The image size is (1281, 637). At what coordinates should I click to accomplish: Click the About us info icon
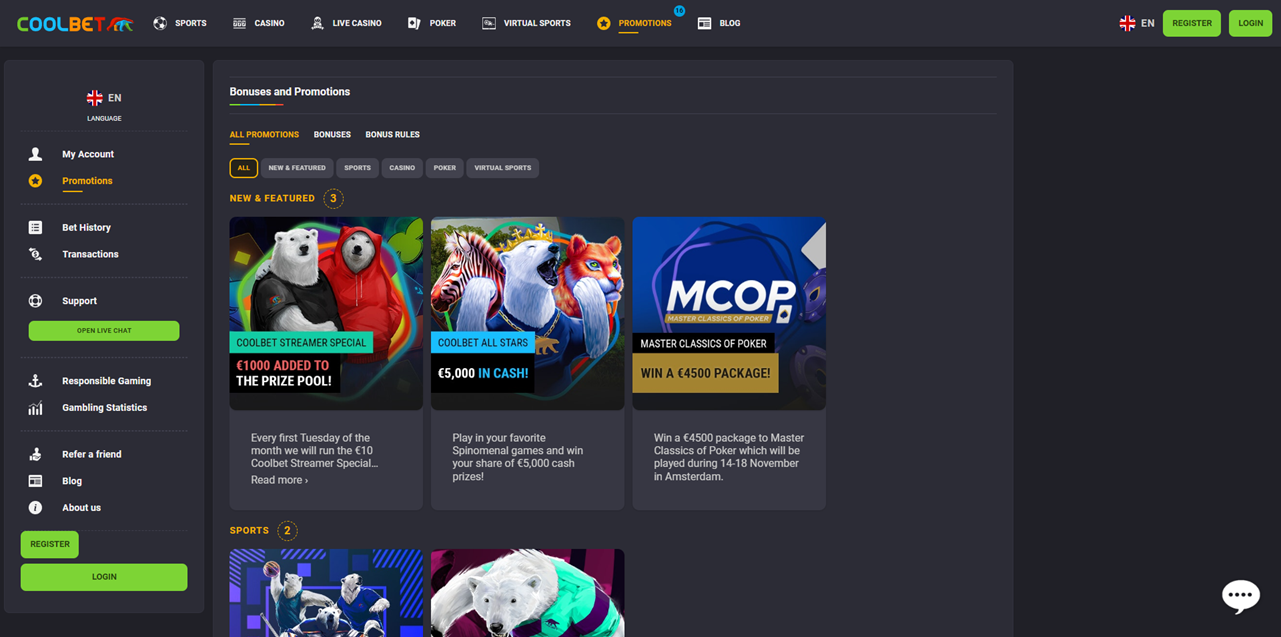point(35,508)
